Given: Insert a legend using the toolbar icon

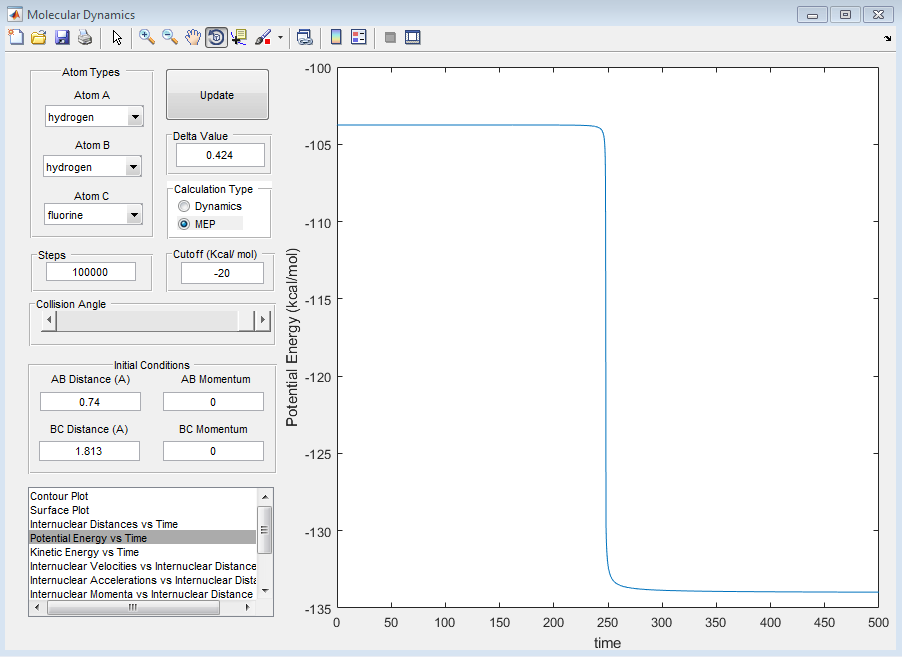Looking at the screenshot, I should tap(359, 37).
